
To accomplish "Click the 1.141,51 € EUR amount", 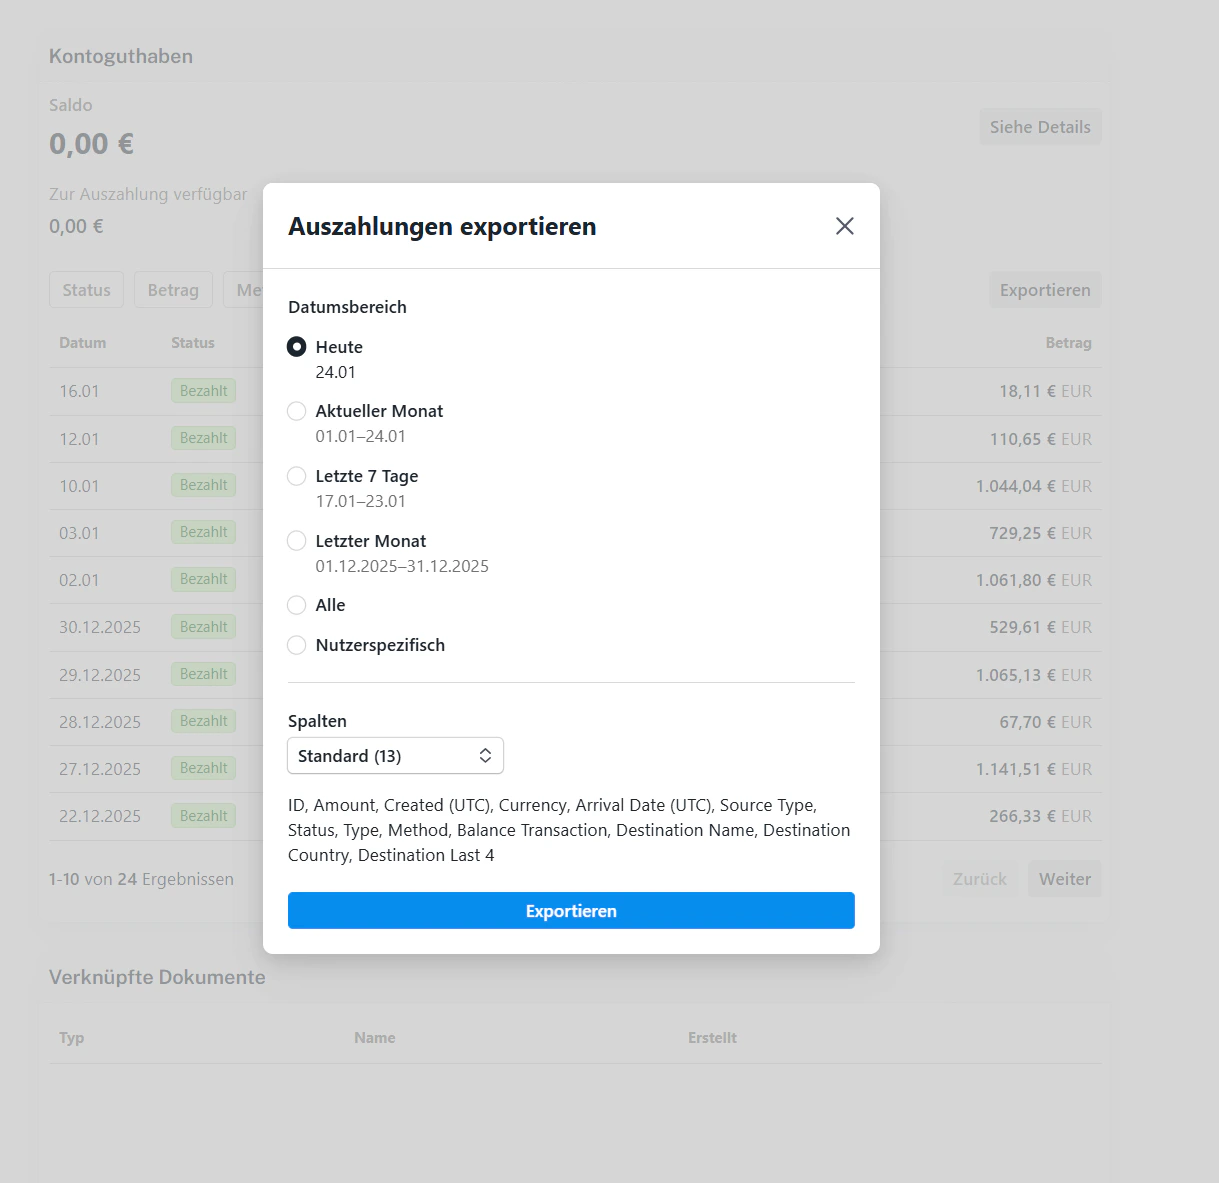I will [x=1034, y=769].
